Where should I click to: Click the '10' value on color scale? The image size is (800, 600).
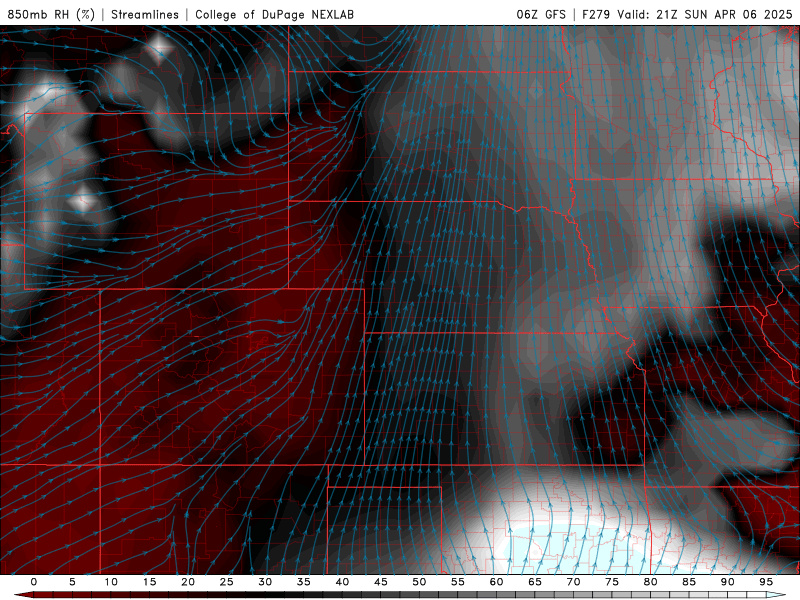(x=111, y=582)
